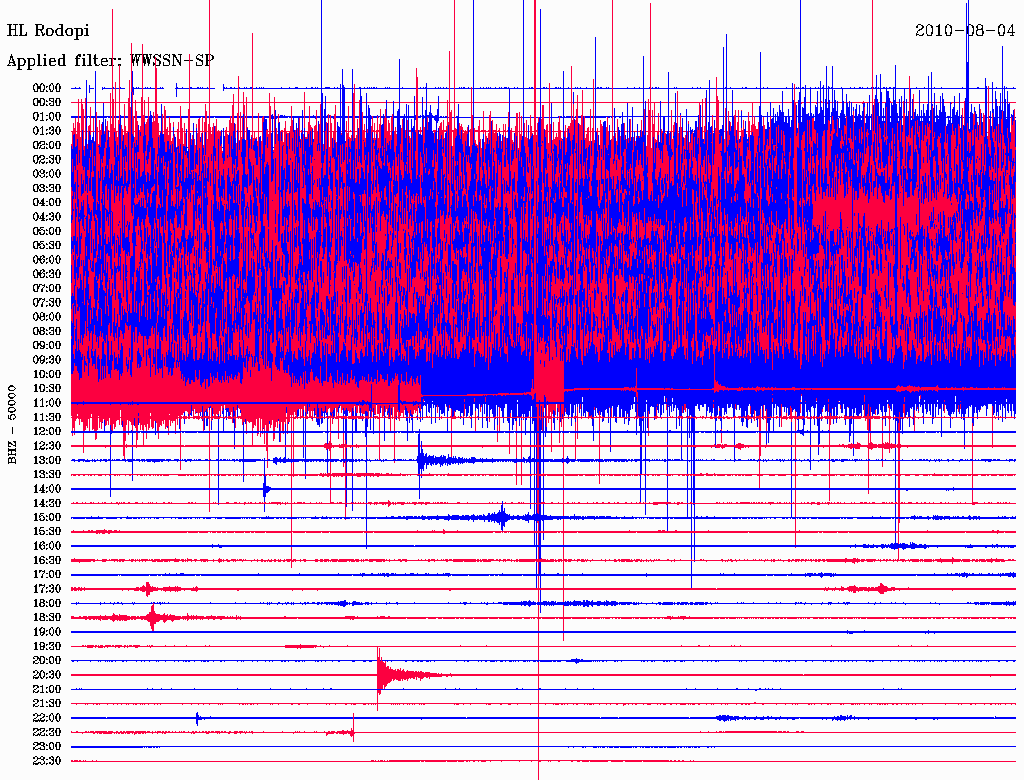
Task: Click the 06:30 time label
Action: (x=47, y=274)
